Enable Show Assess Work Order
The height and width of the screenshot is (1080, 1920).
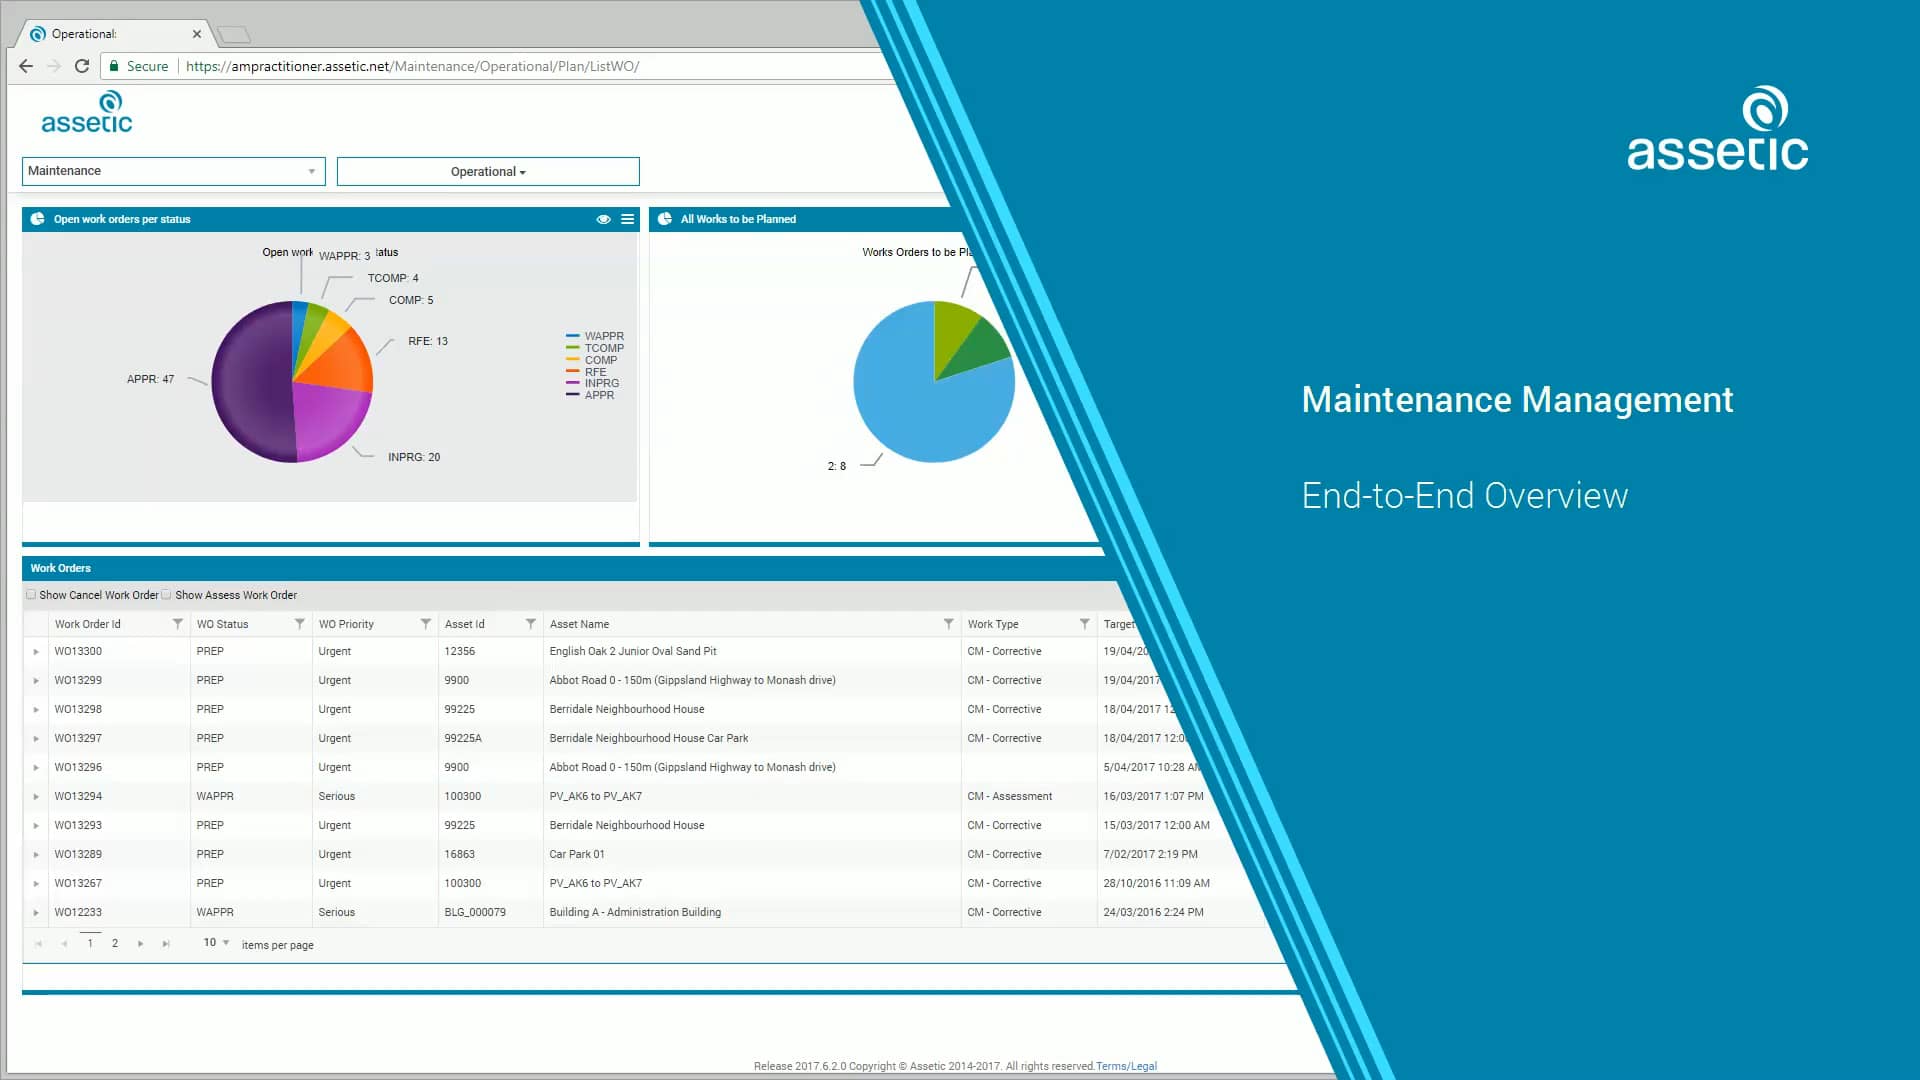pyautogui.click(x=166, y=594)
